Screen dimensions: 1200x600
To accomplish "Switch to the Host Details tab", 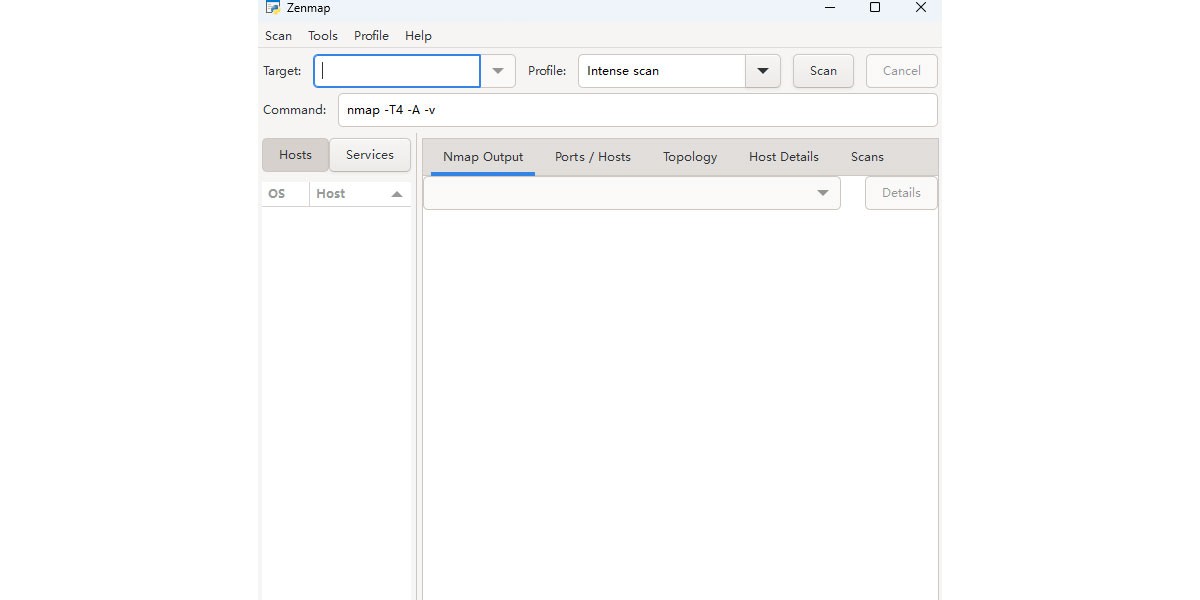I will point(784,157).
